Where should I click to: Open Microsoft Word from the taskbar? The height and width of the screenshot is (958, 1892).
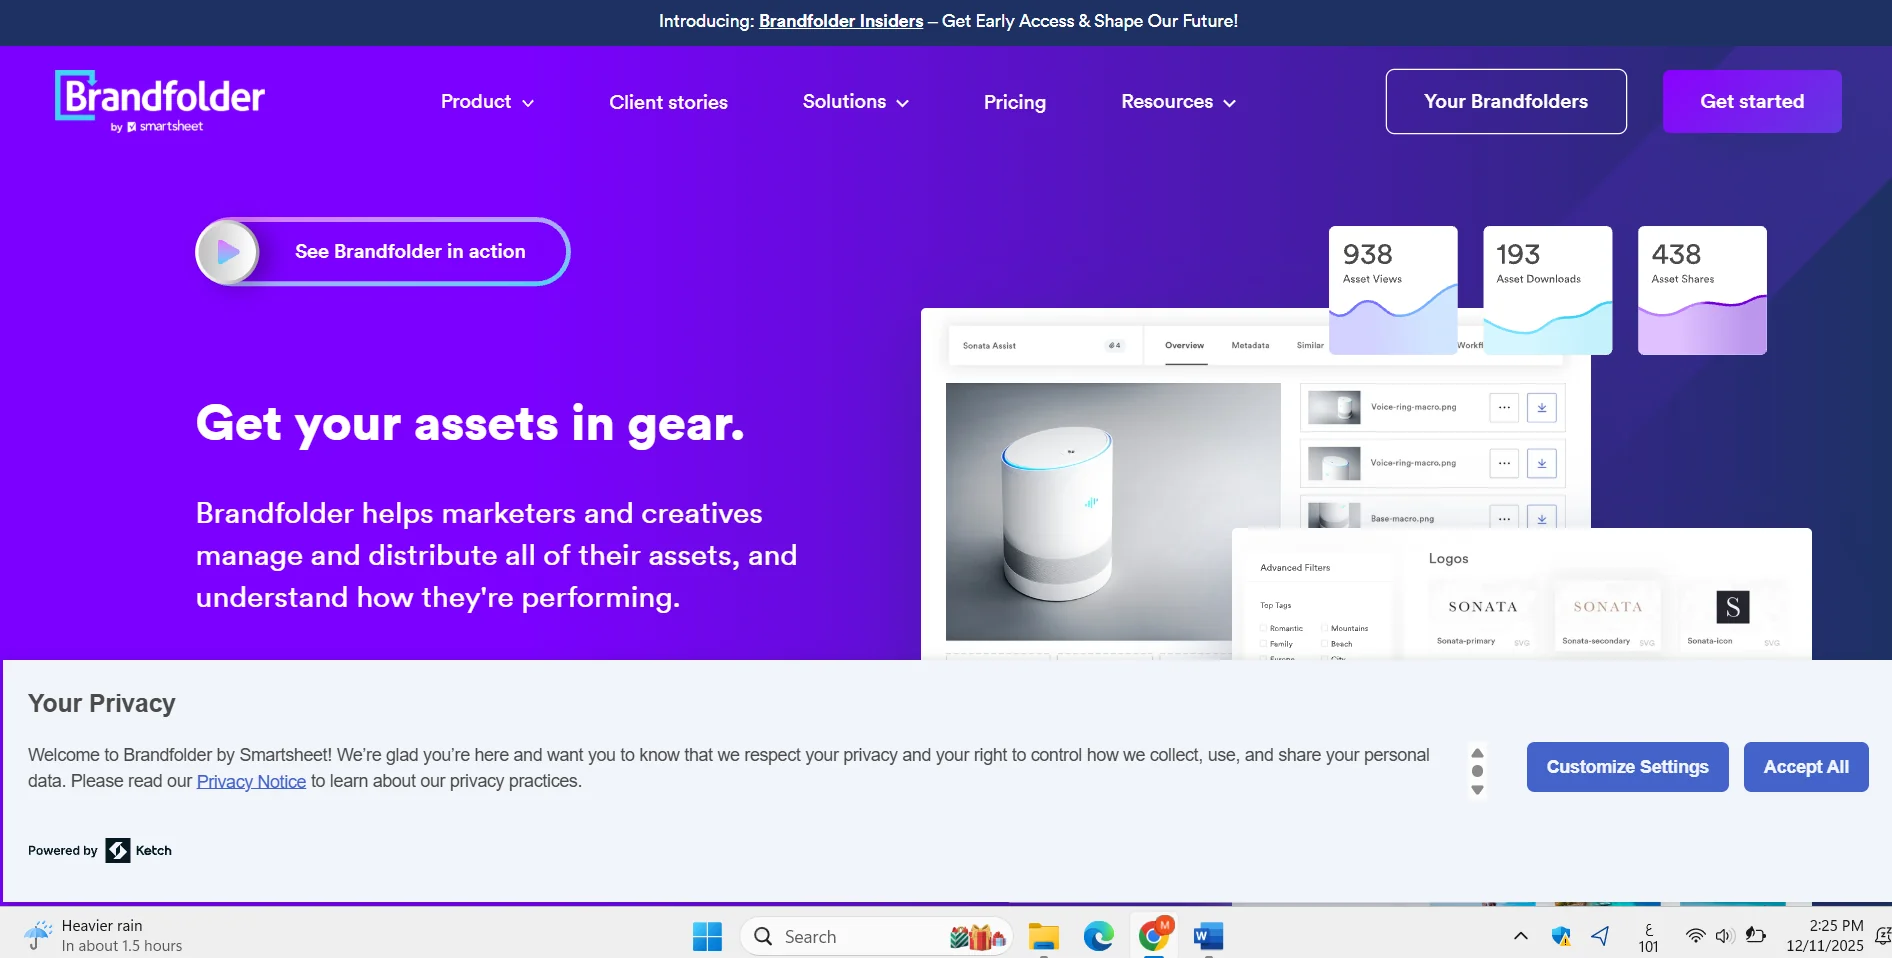tap(1208, 936)
